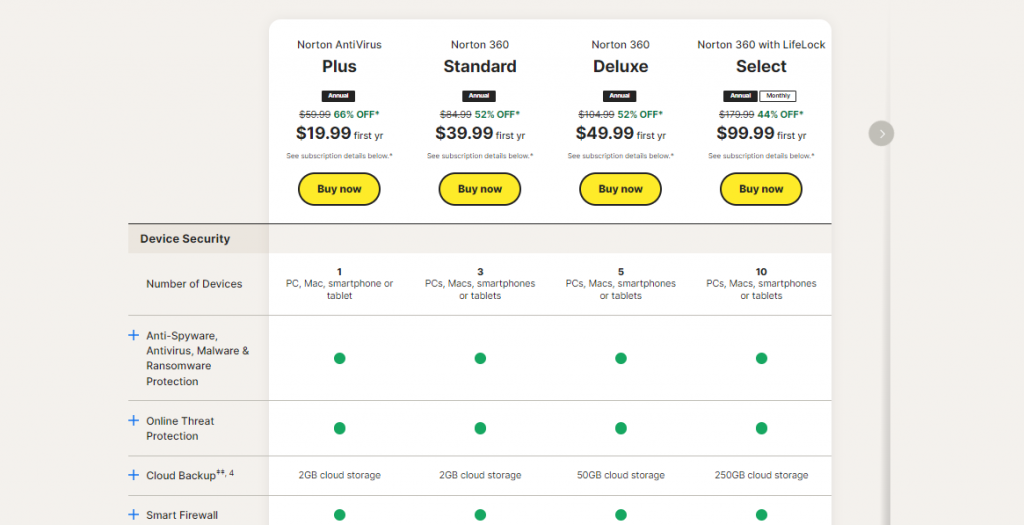Click subscription details text under Deluxe price
Viewport: 1024px width, 525px height.
click(x=620, y=156)
